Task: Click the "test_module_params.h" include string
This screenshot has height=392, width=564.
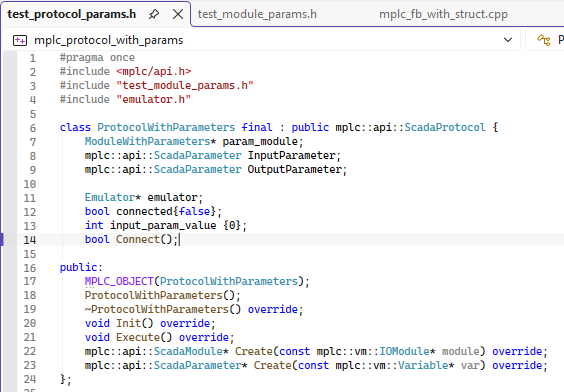Action: 185,85
